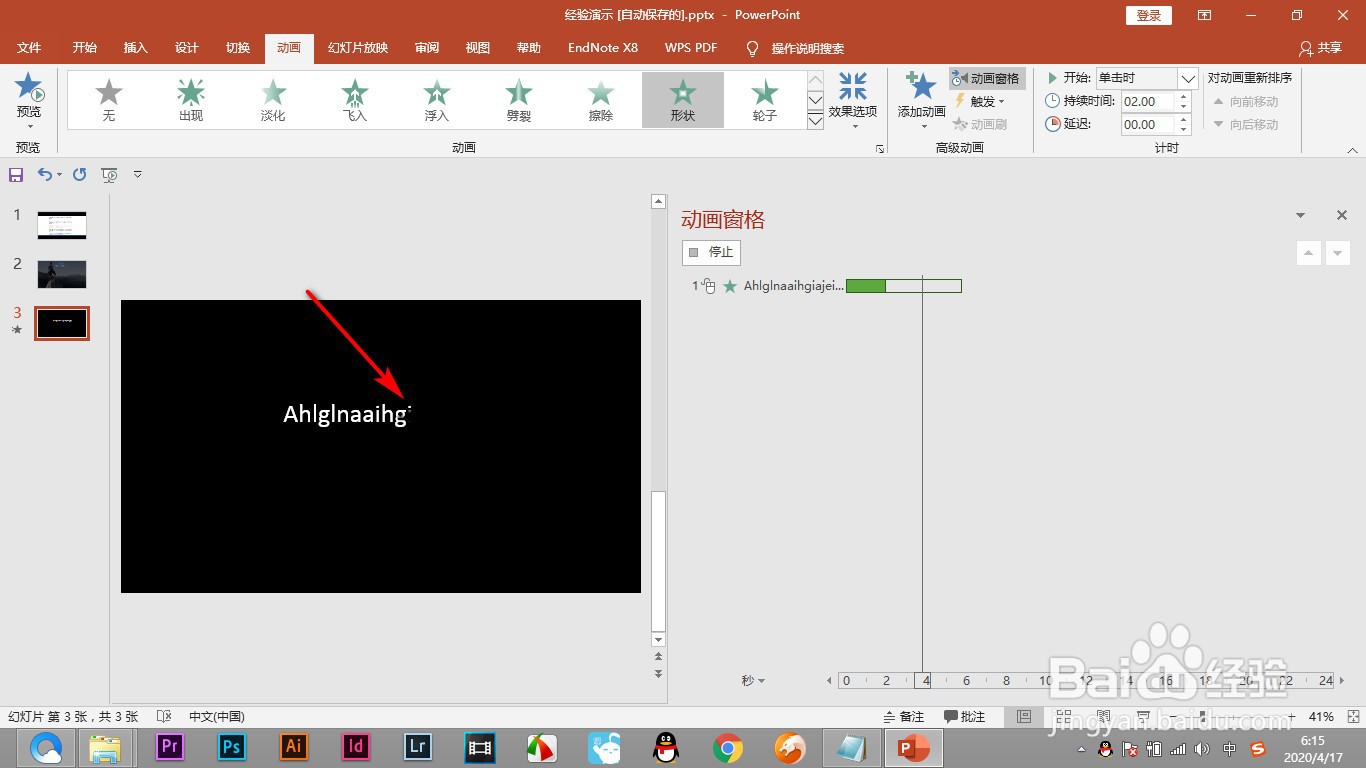The image size is (1366, 768).
Task: Switch to the 插入 insert tab
Action: [x=135, y=48]
